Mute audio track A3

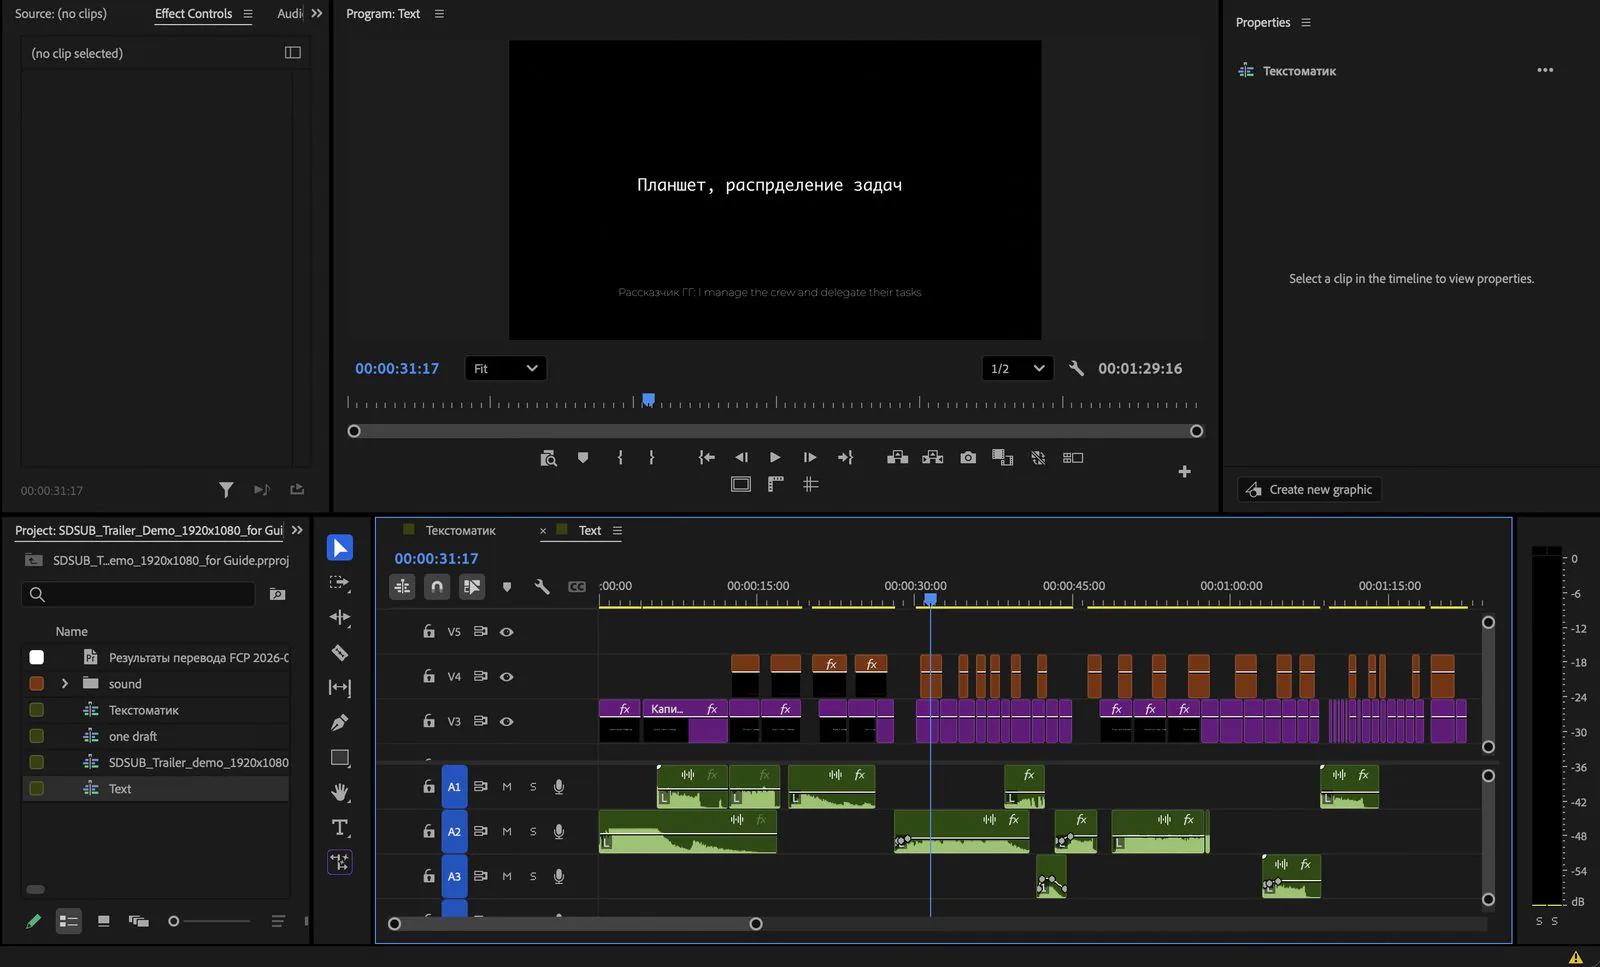coord(507,876)
